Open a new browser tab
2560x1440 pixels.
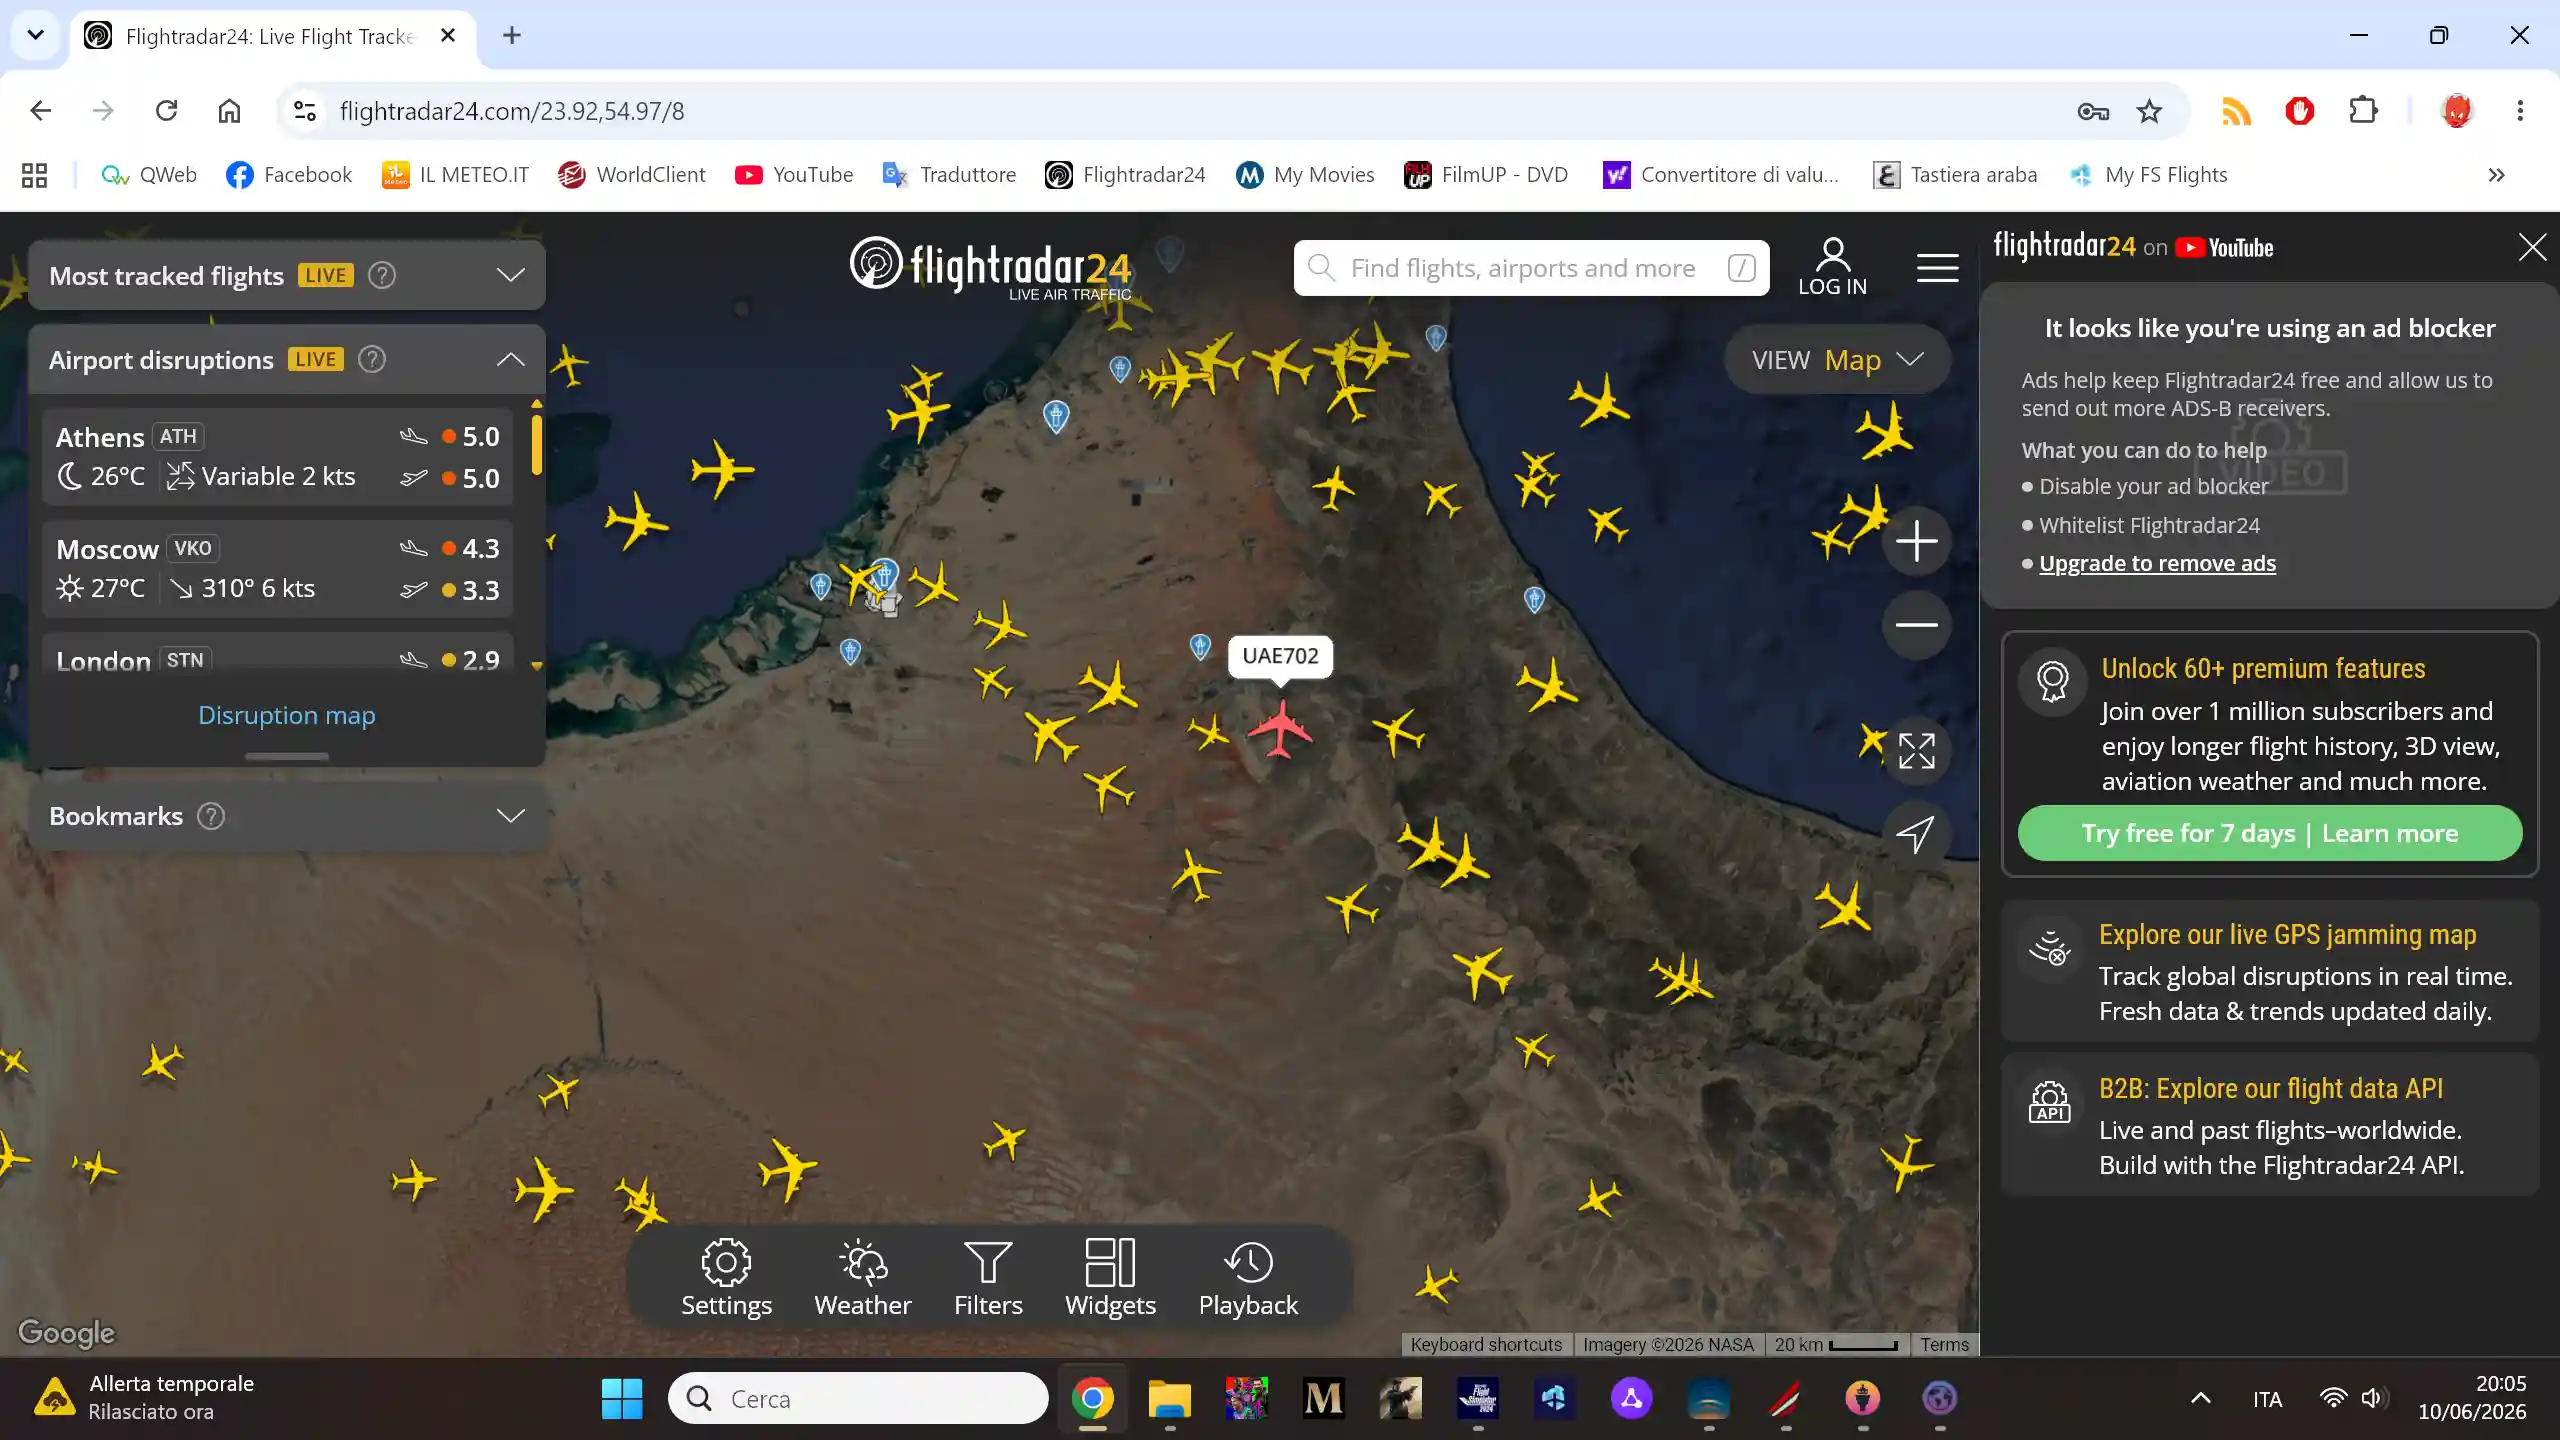point(512,35)
